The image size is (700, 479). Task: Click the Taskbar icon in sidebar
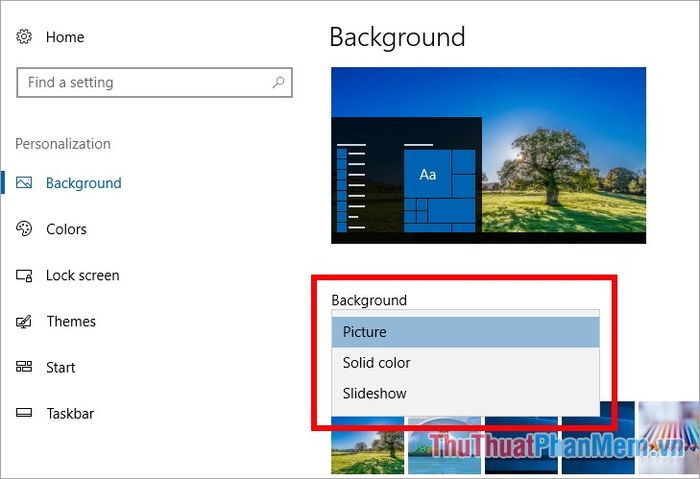[x=24, y=413]
